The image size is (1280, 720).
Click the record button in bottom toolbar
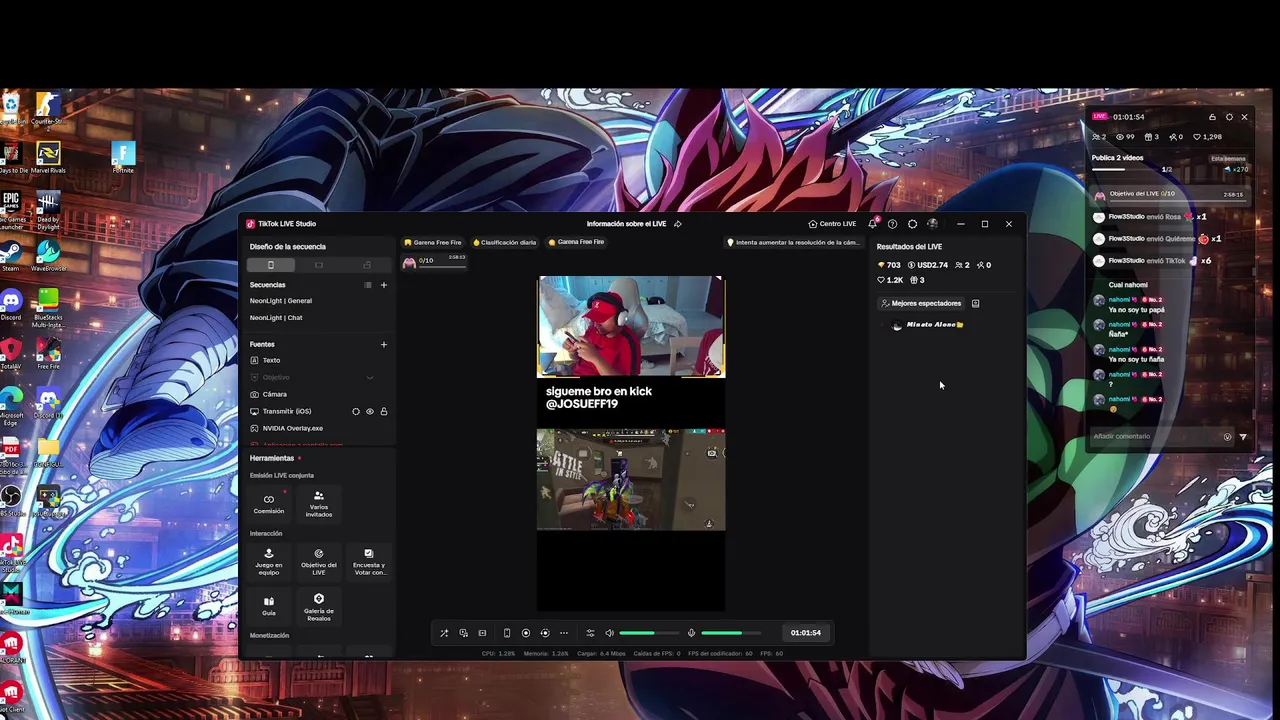tap(525, 633)
